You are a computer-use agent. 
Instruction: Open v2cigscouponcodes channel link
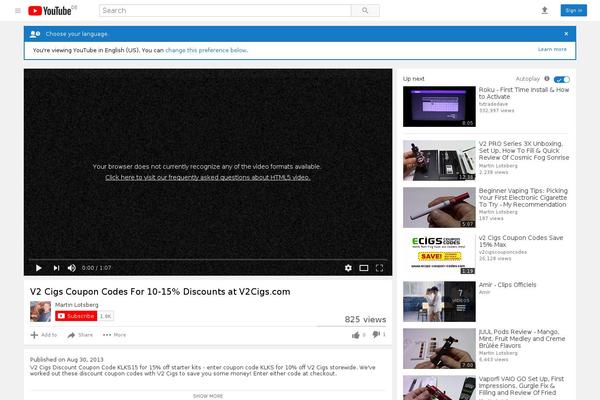click(x=503, y=252)
